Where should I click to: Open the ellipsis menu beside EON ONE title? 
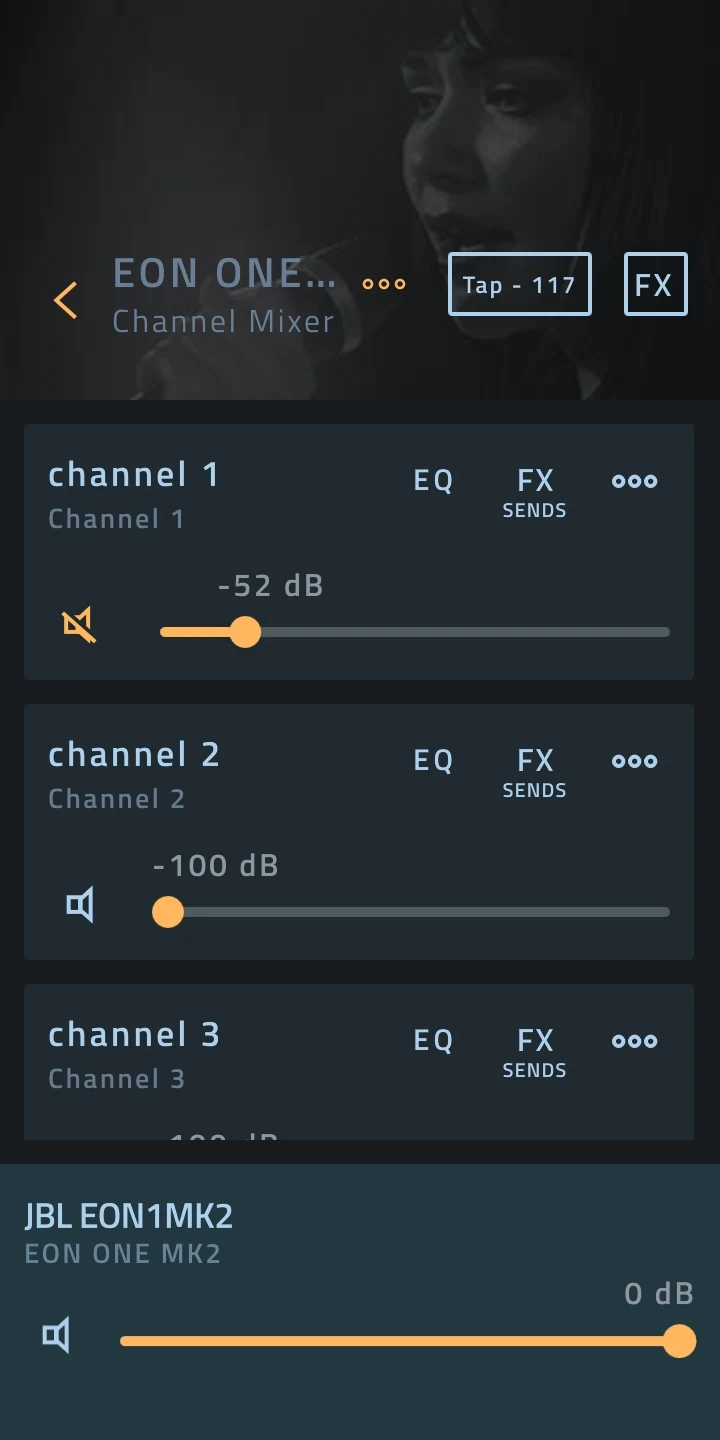click(x=383, y=284)
